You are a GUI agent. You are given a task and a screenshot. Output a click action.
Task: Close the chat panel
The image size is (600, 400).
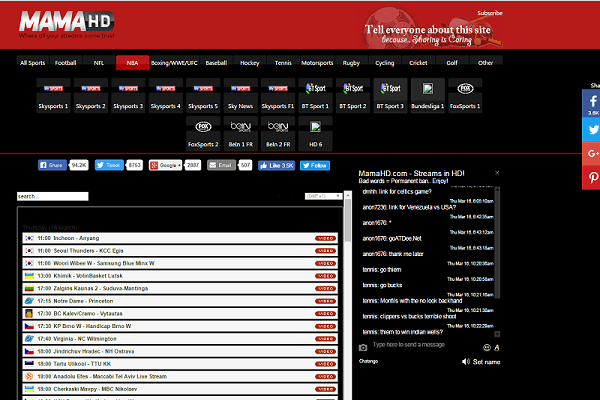pos(497,173)
